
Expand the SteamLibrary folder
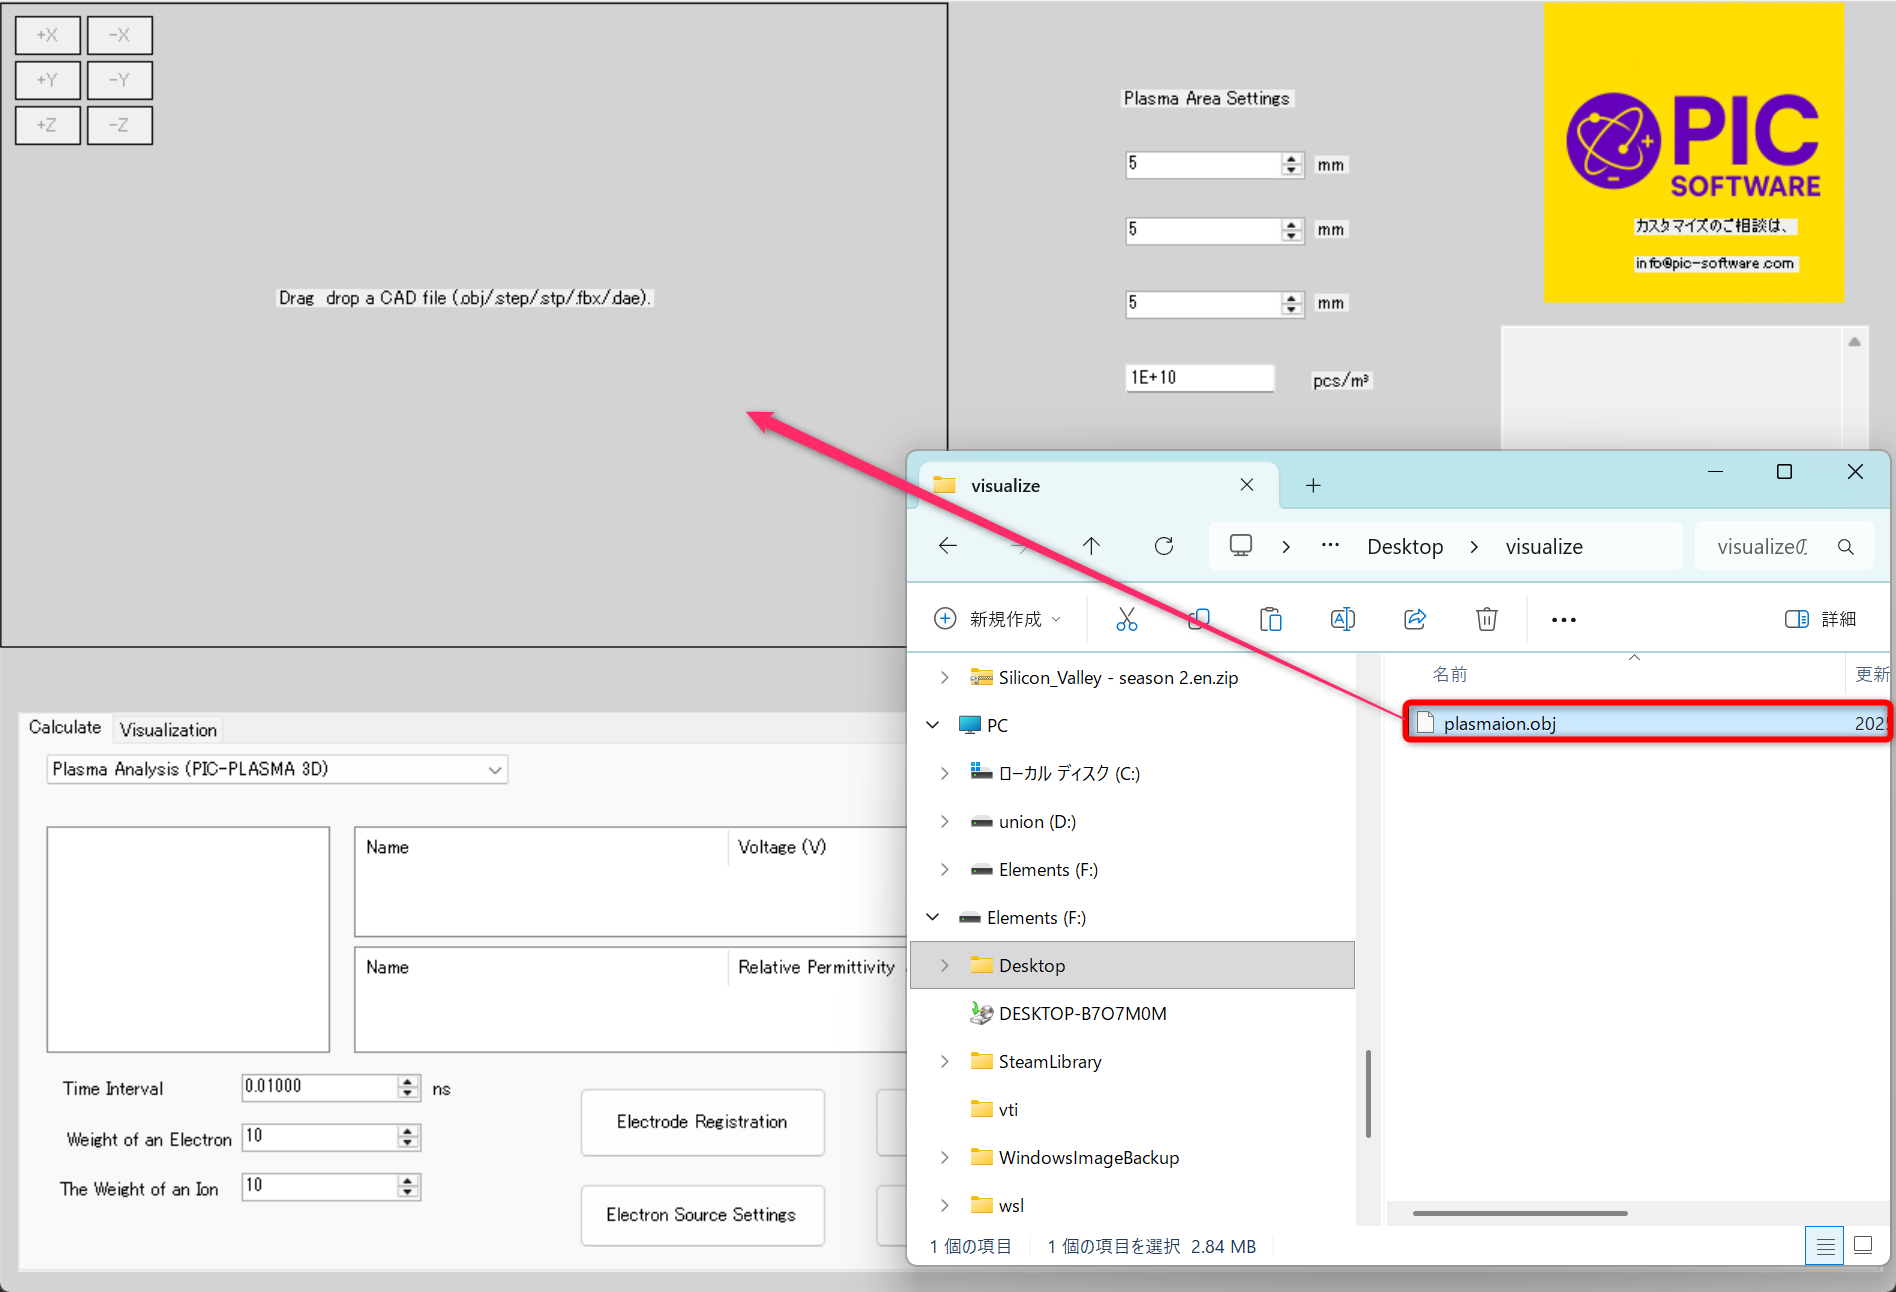click(945, 1062)
